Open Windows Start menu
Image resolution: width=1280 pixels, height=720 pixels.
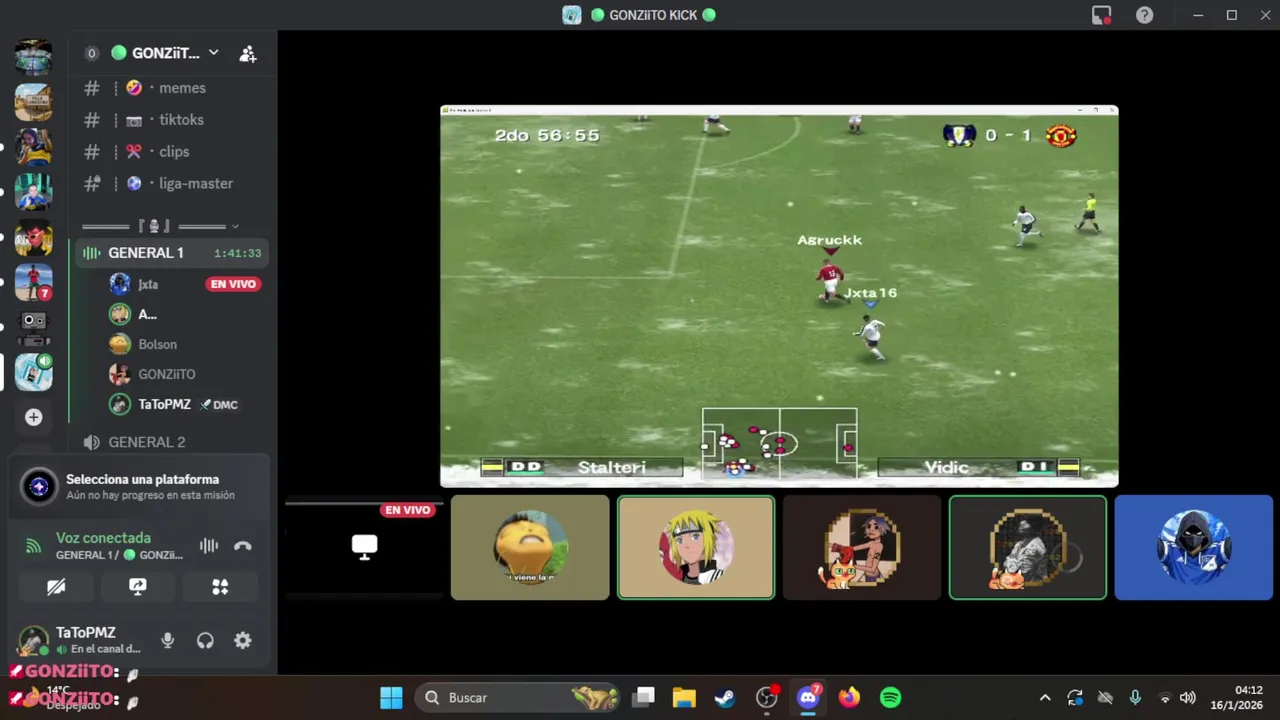click(x=391, y=698)
